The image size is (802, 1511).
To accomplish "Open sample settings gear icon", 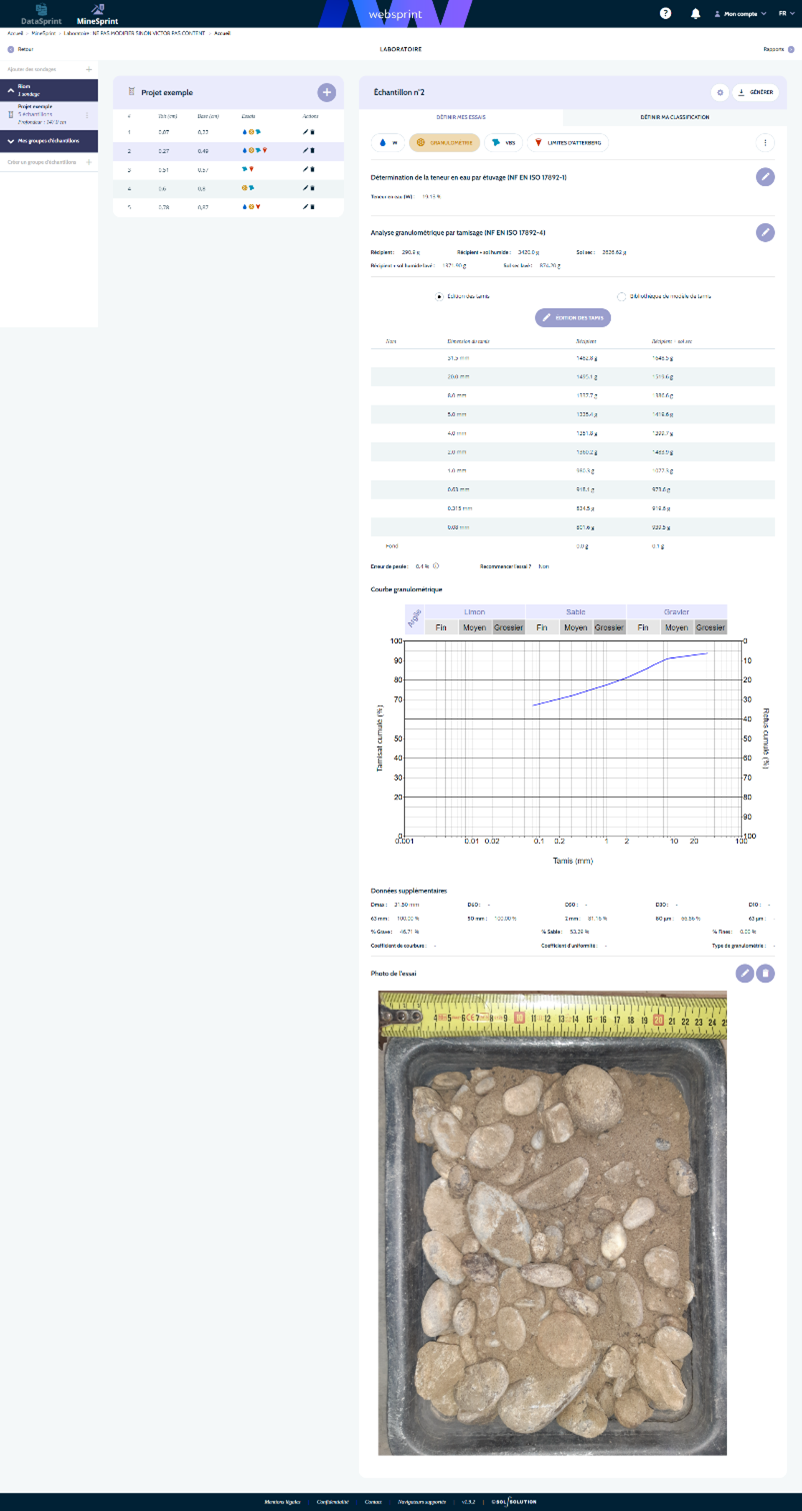I will pos(720,92).
